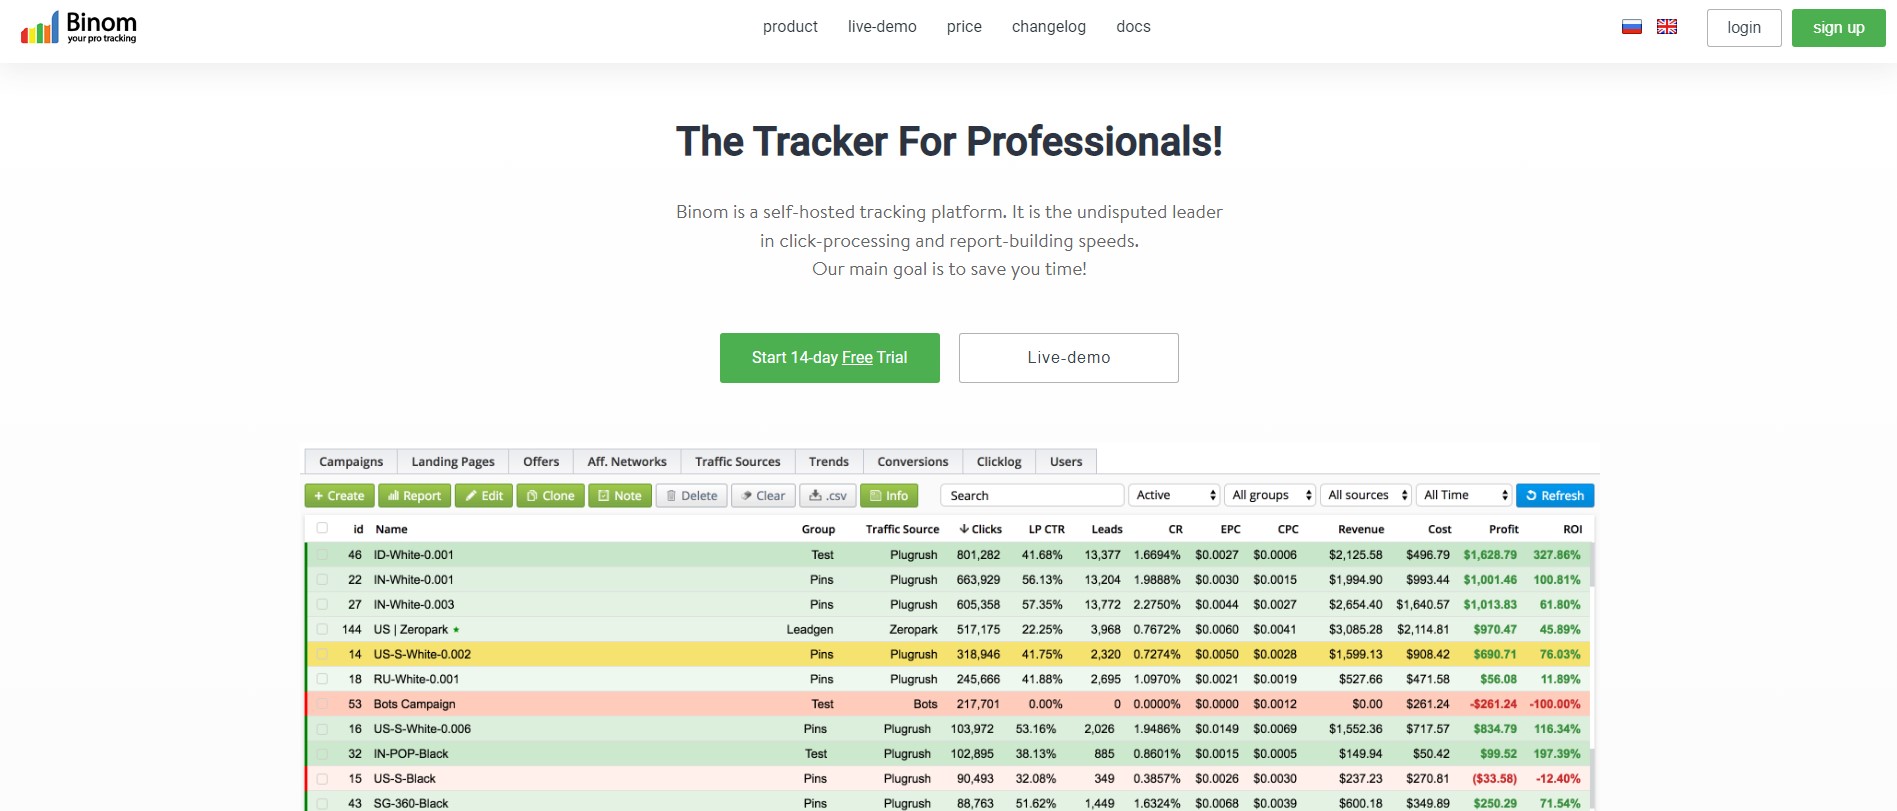
Task: Click the SG-360-Black campaign name
Action: pos(411,804)
